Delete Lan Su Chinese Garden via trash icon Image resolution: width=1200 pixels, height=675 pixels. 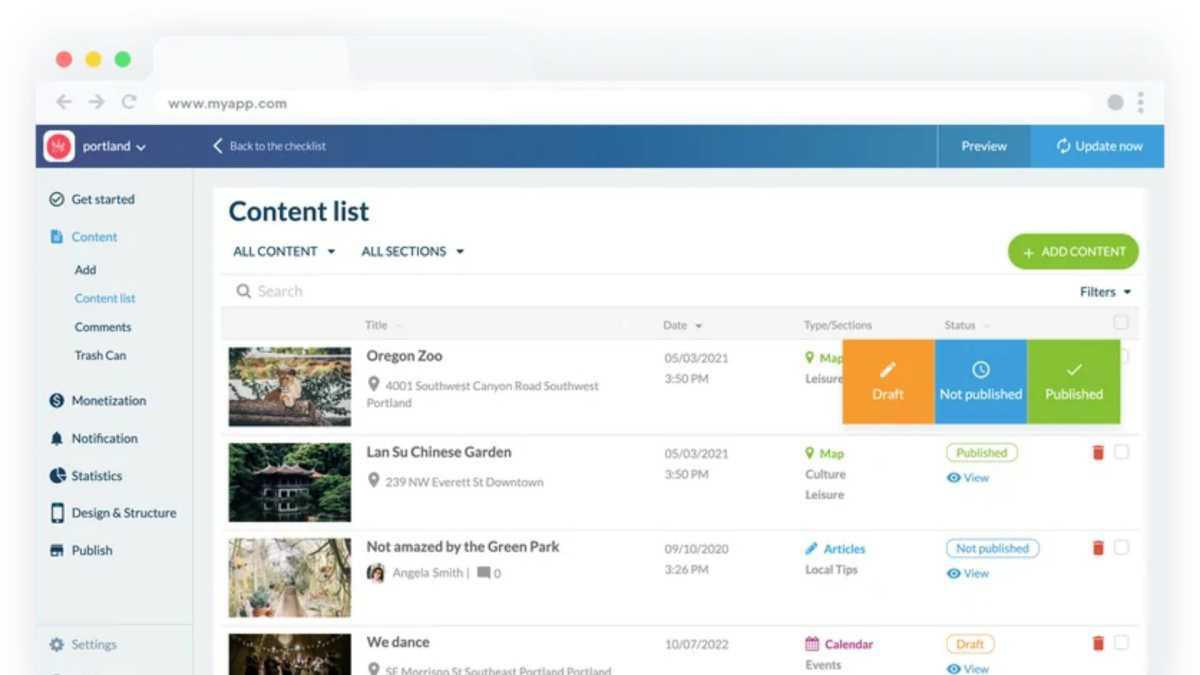coord(1098,453)
